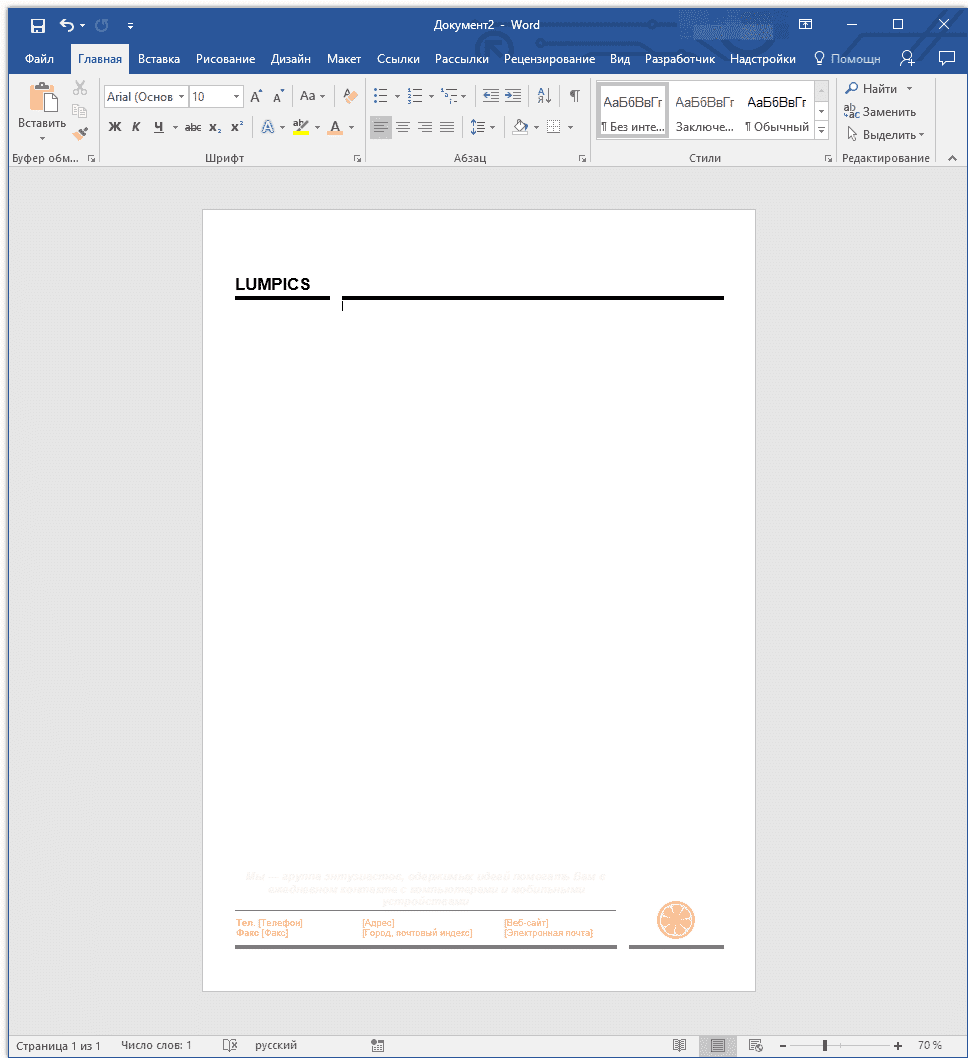Click the Format Painter brush icon
The height and width of the screenshot is (1058, 968).
(80, 132)
